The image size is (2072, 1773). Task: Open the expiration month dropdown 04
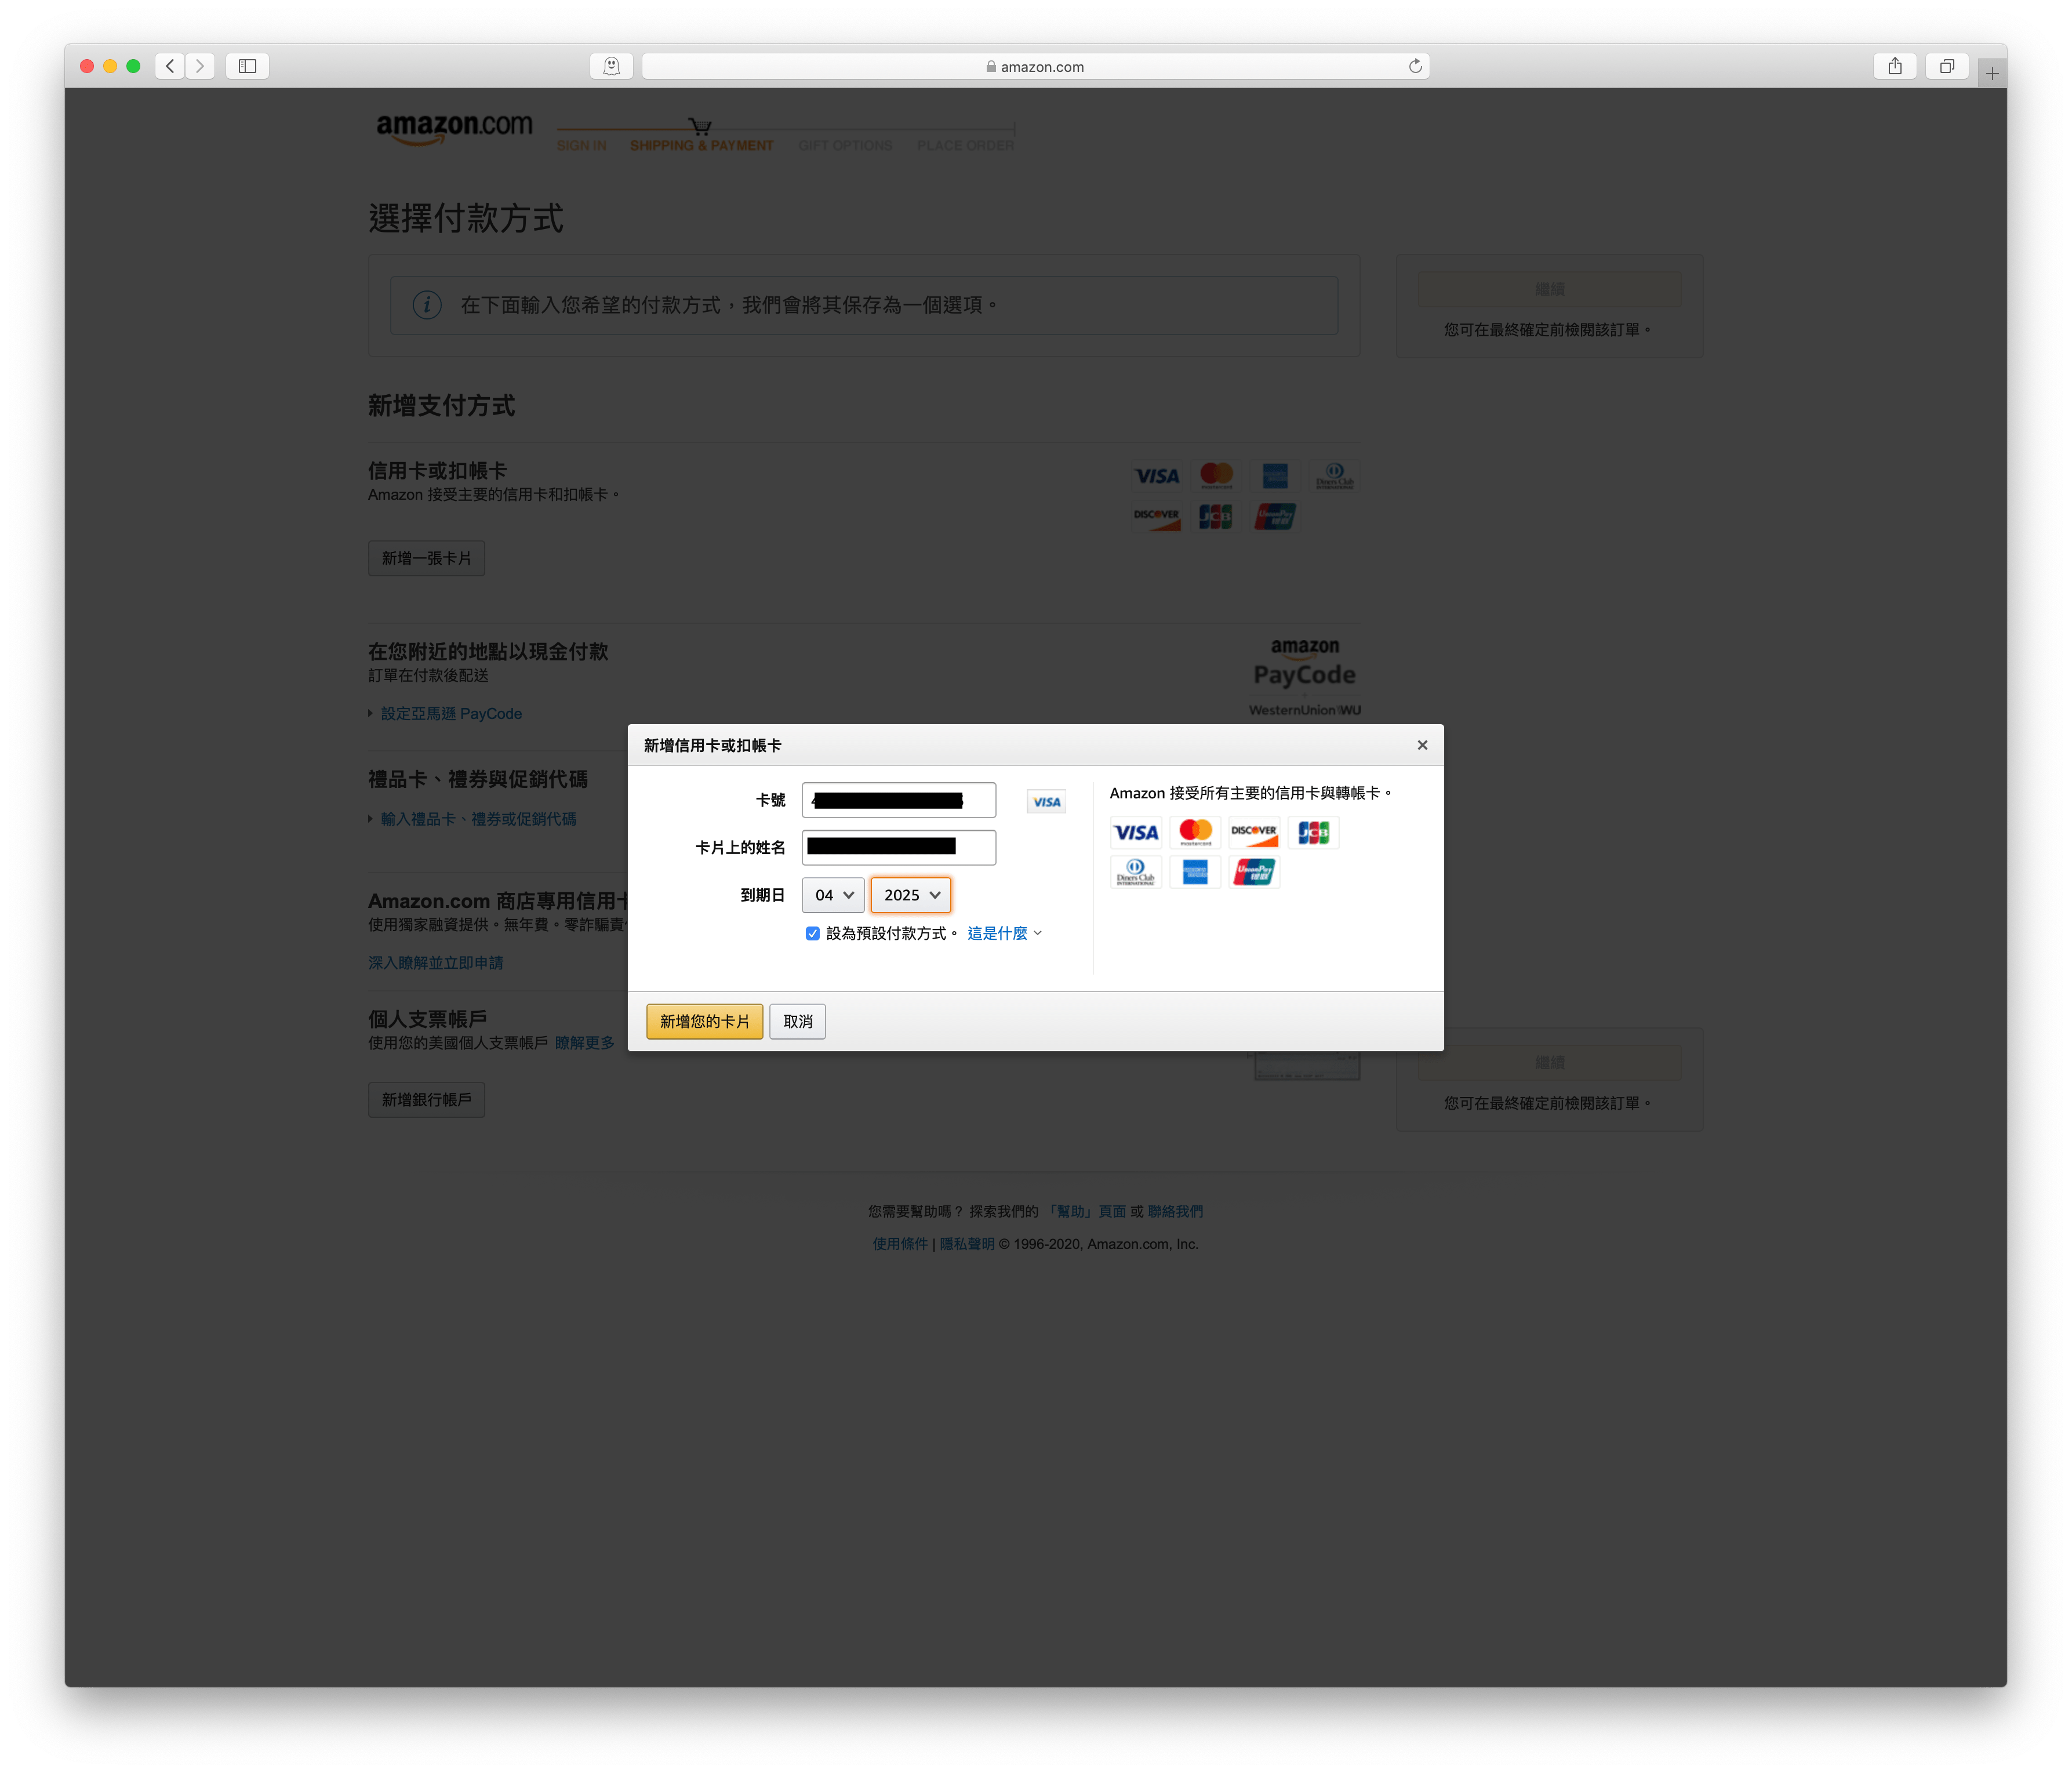pos(833,895)
